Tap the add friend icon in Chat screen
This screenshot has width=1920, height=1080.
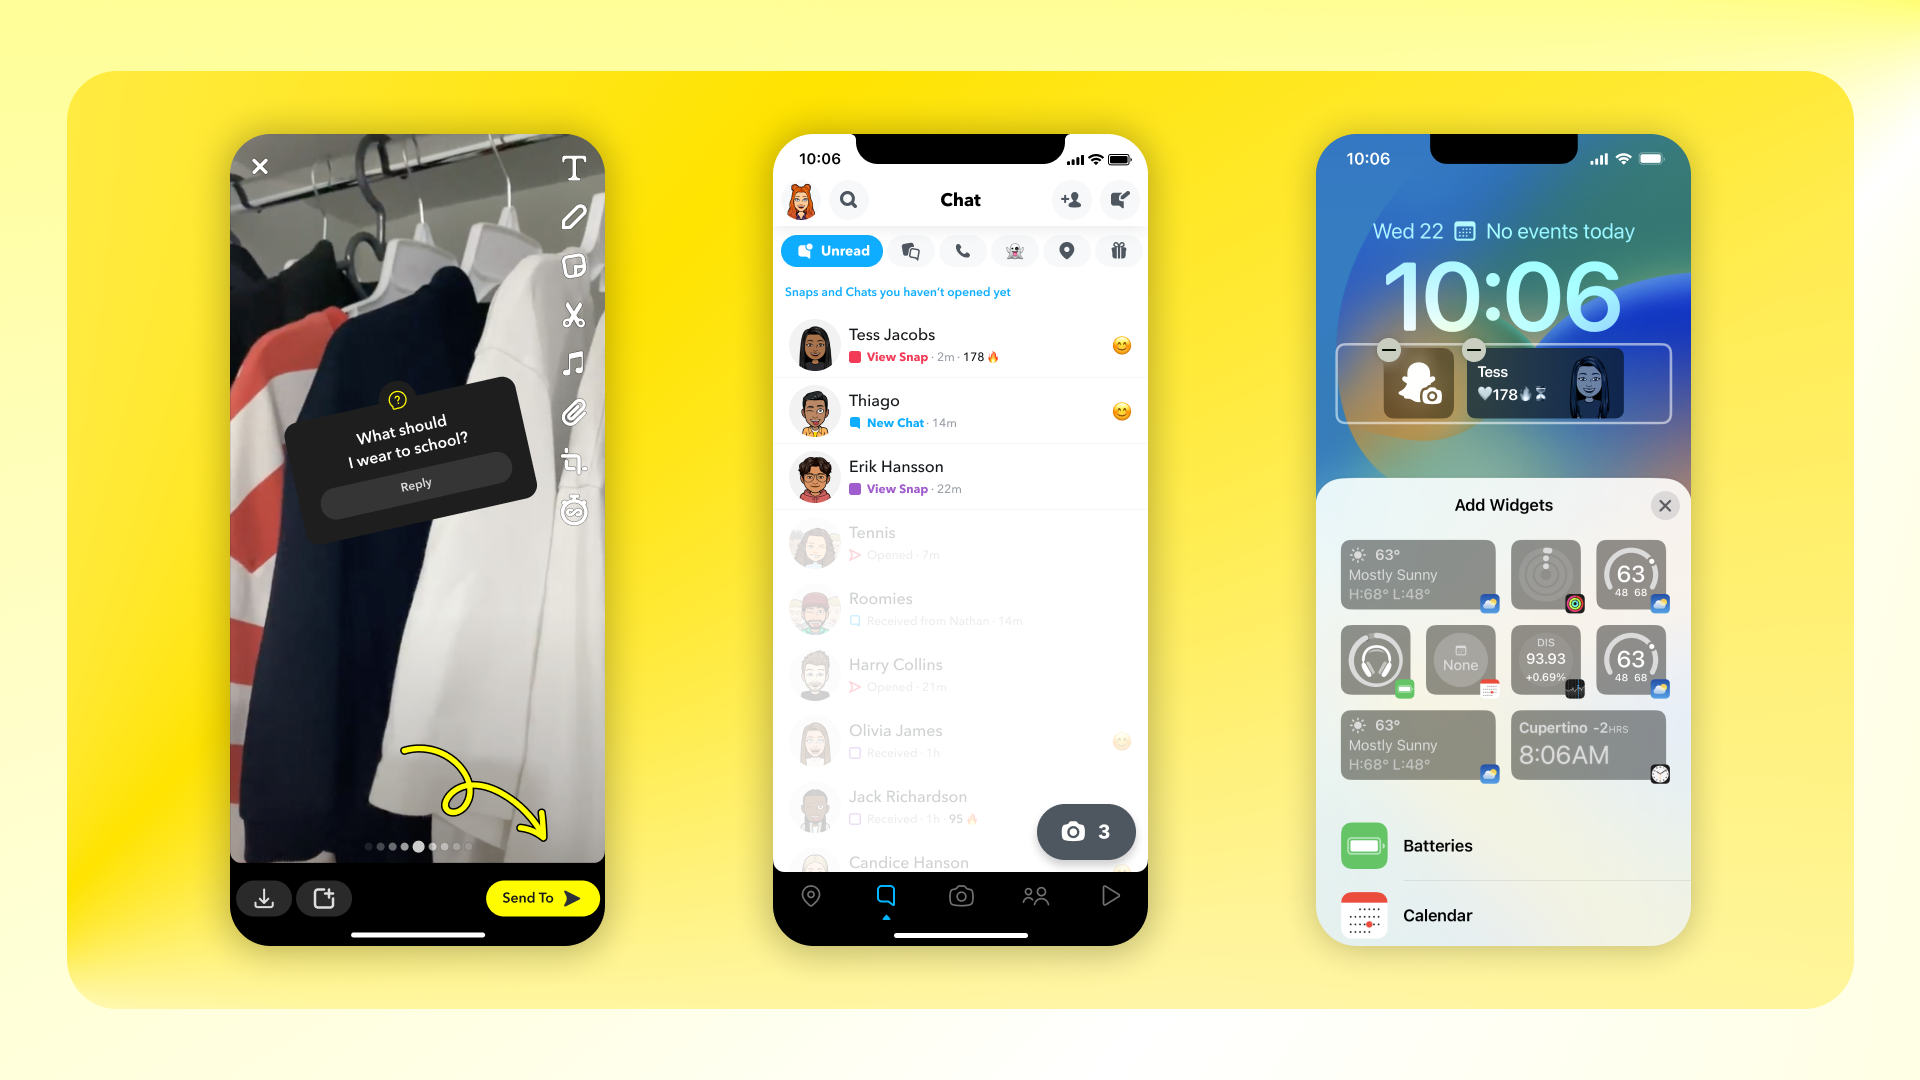(x=1071, y=199)
